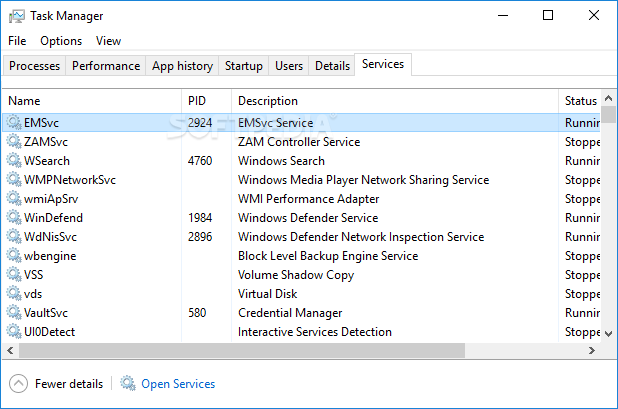This screenshot has height=409, width=618.
Task: Click the gear icon beside WSearch
Action: tap(14, 160)
